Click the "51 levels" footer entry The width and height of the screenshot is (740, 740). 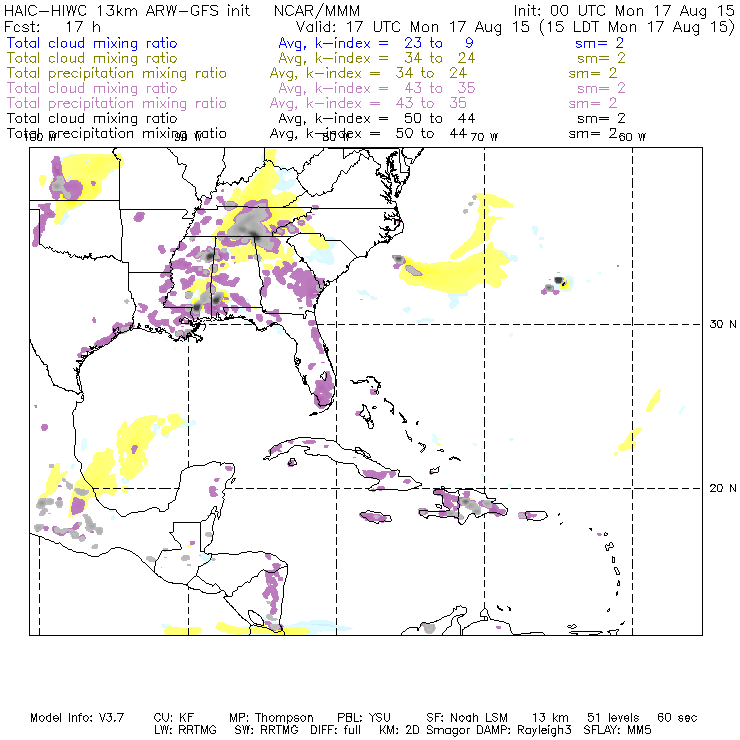(613, 718)
